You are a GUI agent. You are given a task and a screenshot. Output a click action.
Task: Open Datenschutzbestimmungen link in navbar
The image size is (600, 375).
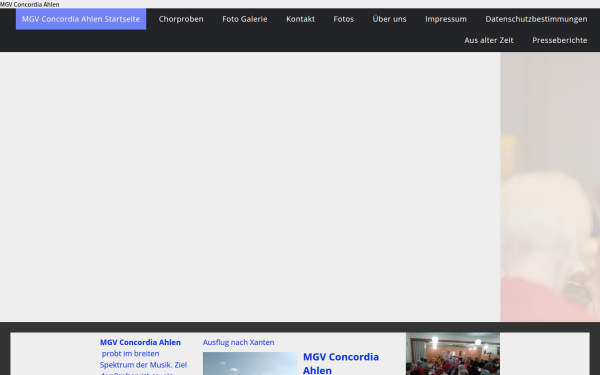click(x=536, y=19)
